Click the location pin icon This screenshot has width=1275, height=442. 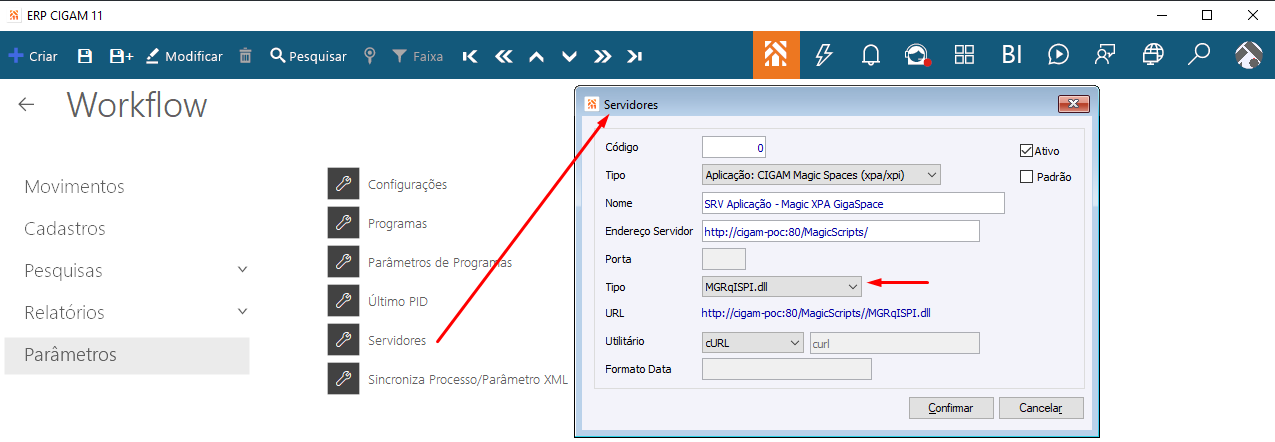pyautogui.click(x=370, y=56)
